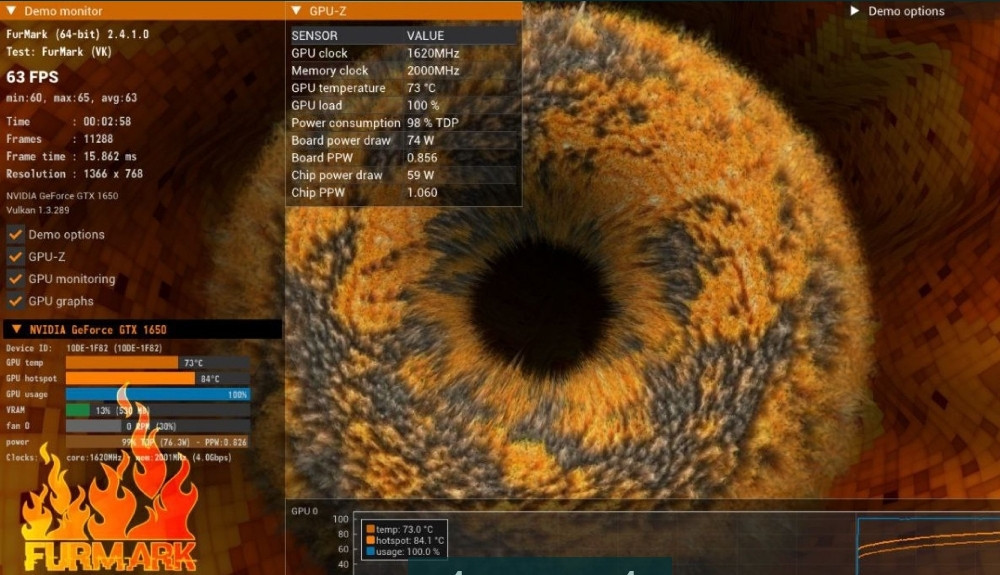Click the GPU temp orange bar
1000x575 pixels.
[x=121, y=362]
